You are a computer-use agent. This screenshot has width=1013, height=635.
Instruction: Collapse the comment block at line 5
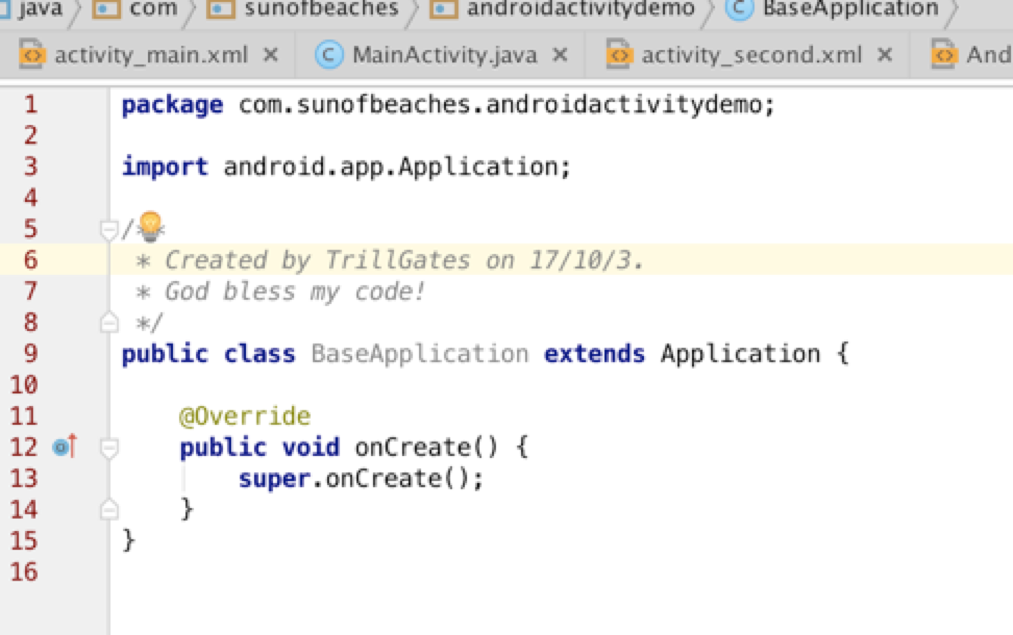pos(109,229)
